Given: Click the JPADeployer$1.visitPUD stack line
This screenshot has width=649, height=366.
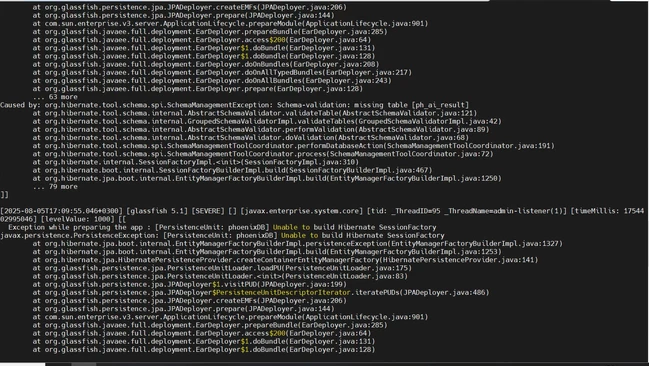Looking at the screenshot, I should click(190, 284).
